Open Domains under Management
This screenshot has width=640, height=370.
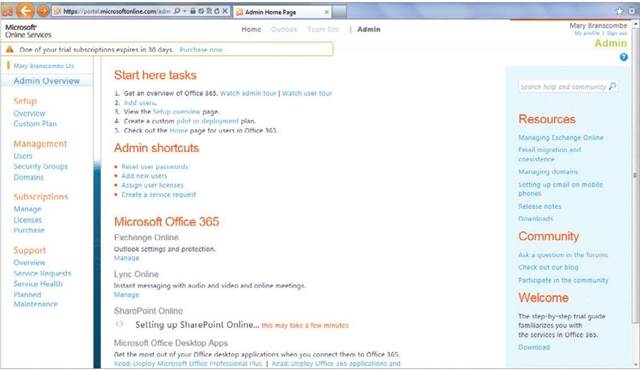click(28, 177)
